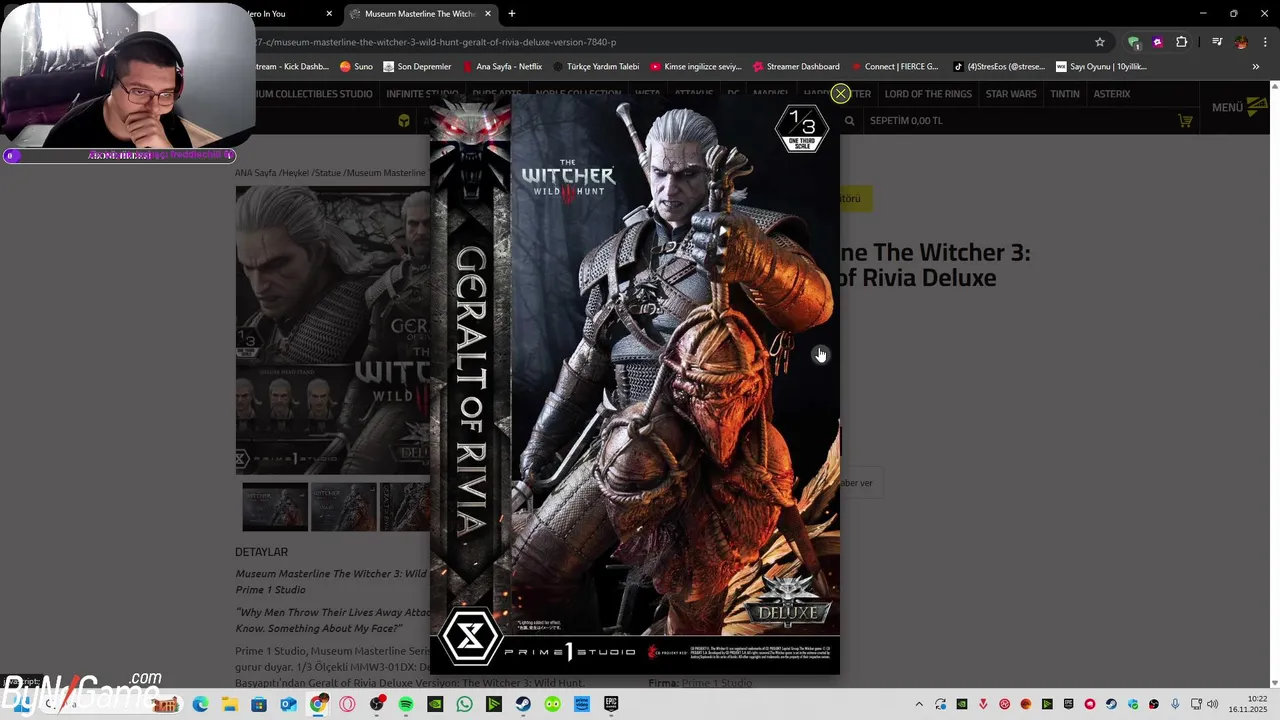Open Prime Video from the taskbar

[582, 704]
